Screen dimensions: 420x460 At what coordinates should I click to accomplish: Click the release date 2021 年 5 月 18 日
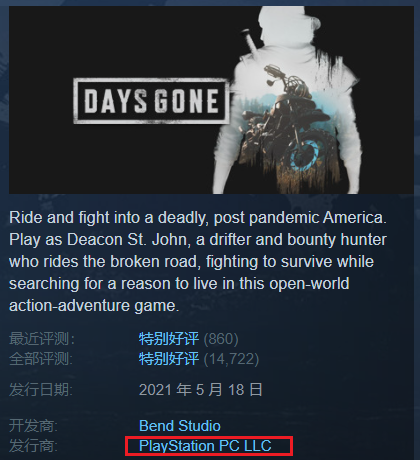(x=201, y=390)
